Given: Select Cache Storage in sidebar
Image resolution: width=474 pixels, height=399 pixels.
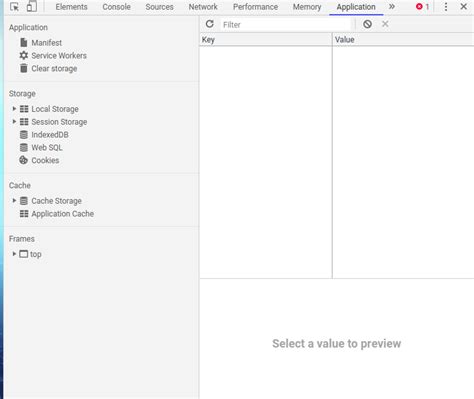Looking at the screenshot, I should [x=56, y=201].
